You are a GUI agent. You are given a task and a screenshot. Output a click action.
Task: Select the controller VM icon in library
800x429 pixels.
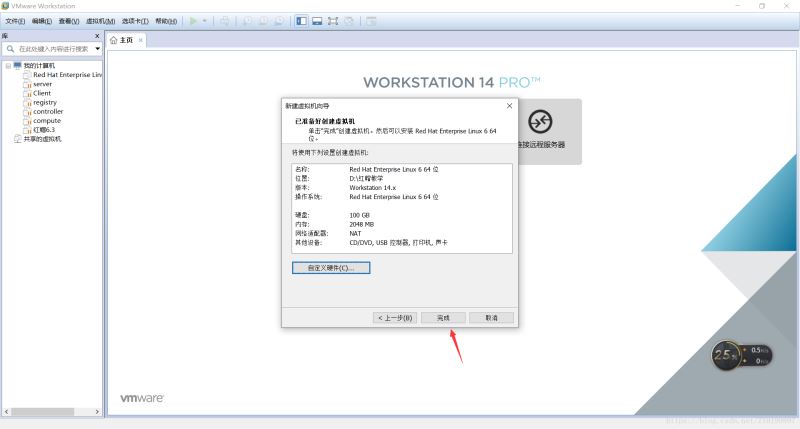(x=27, y=111)
